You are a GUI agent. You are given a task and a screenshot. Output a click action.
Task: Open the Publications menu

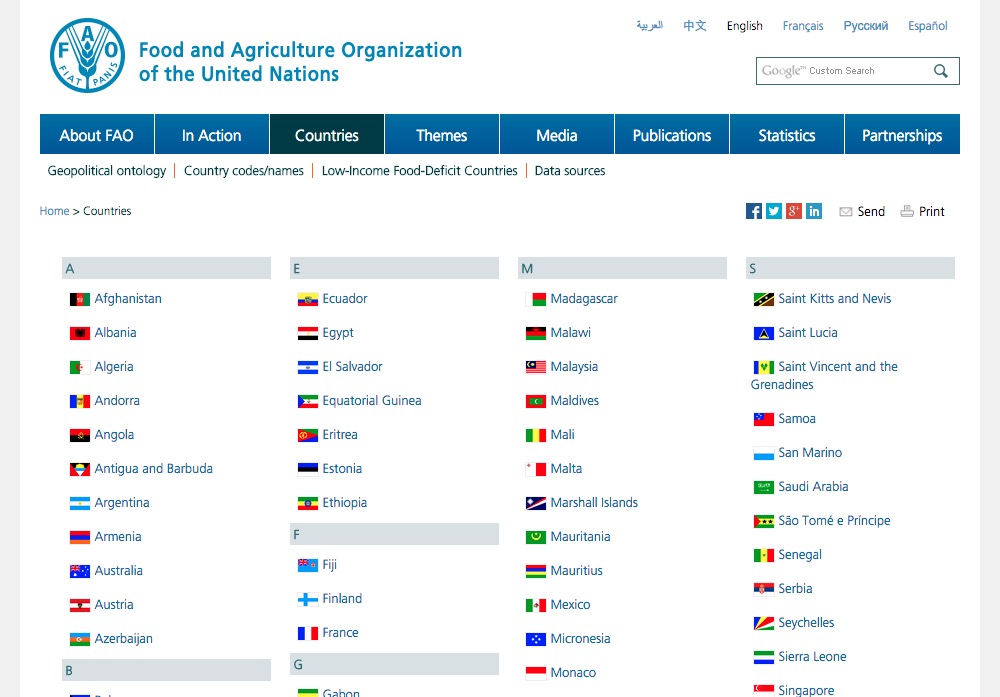(672, 135)
